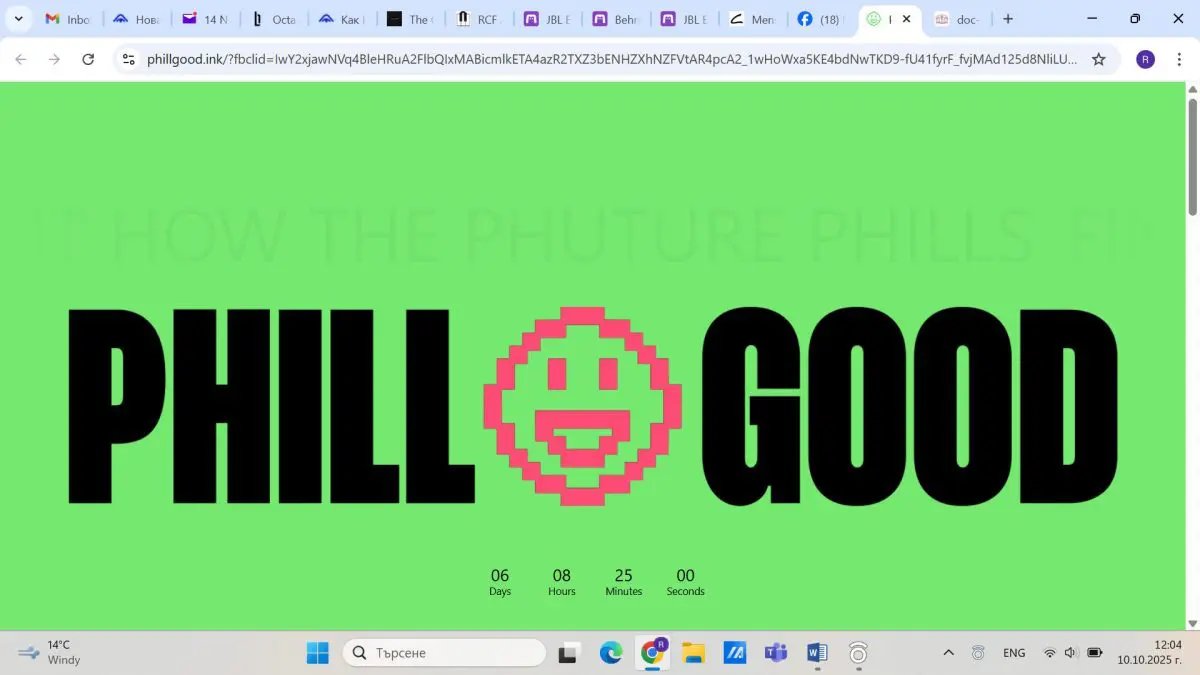The height and width of the screenshot is (675, 1200).
Task: Open Microsoft Word from the taskbar
Action: tap(817, 653)
